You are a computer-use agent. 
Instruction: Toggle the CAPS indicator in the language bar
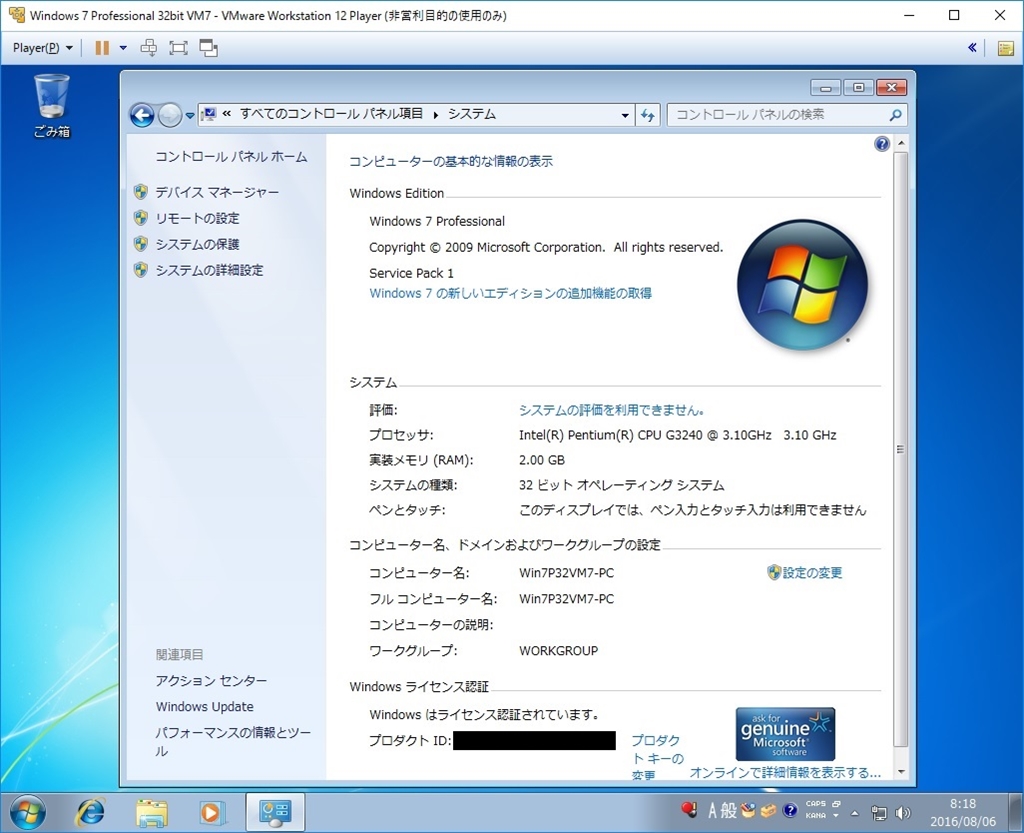816,804
